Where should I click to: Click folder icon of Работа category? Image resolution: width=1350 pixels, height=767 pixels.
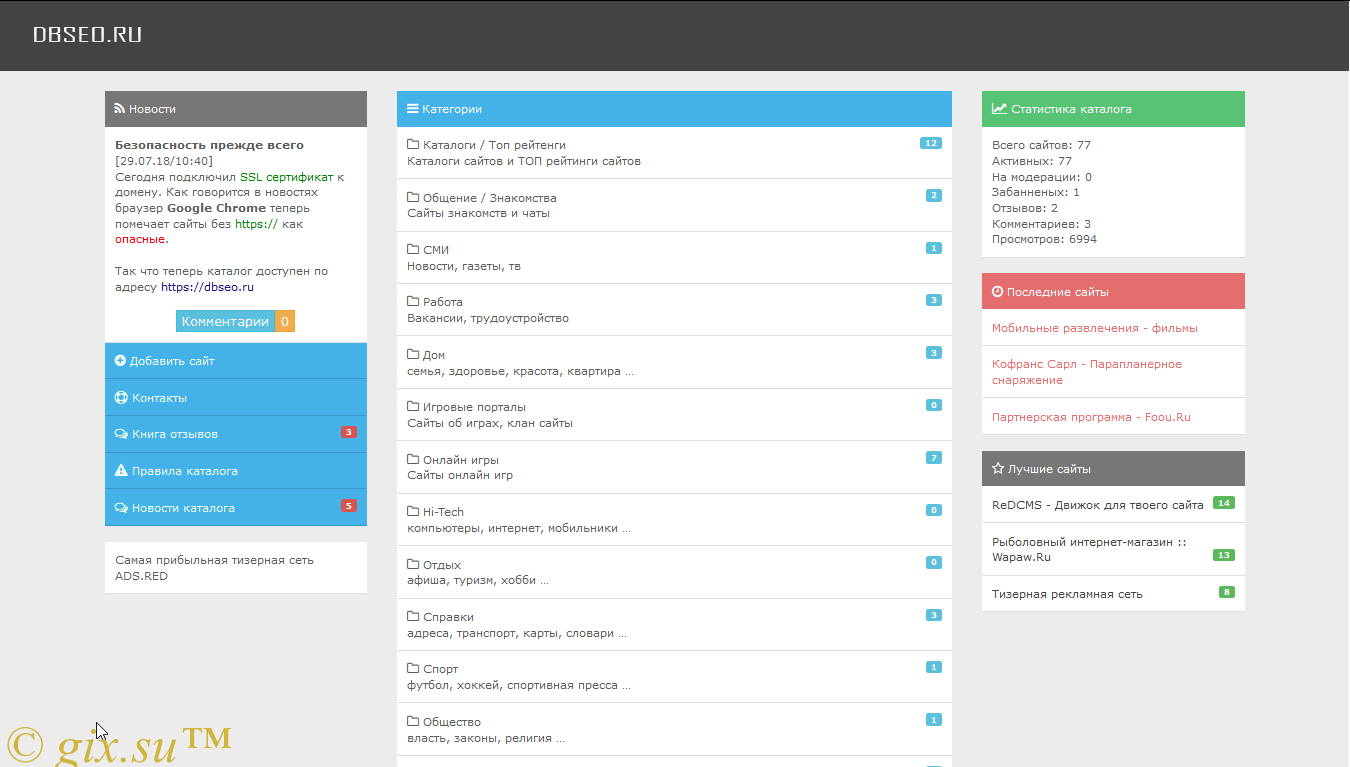pyautogui.click(x=413, y=302)
